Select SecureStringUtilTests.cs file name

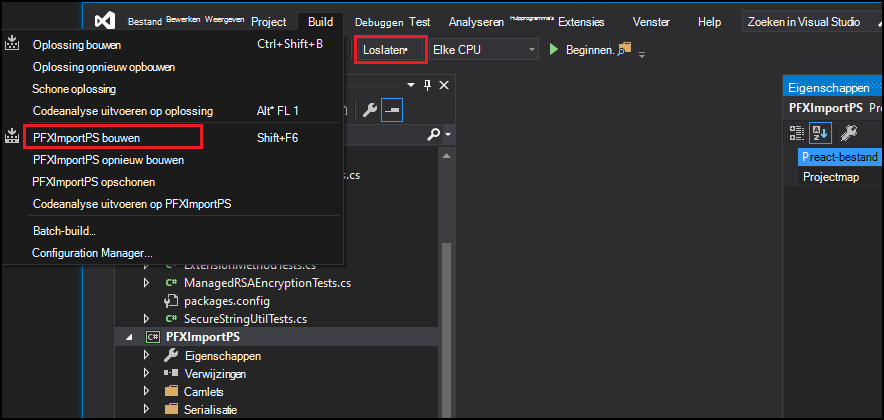pos(245,319)
